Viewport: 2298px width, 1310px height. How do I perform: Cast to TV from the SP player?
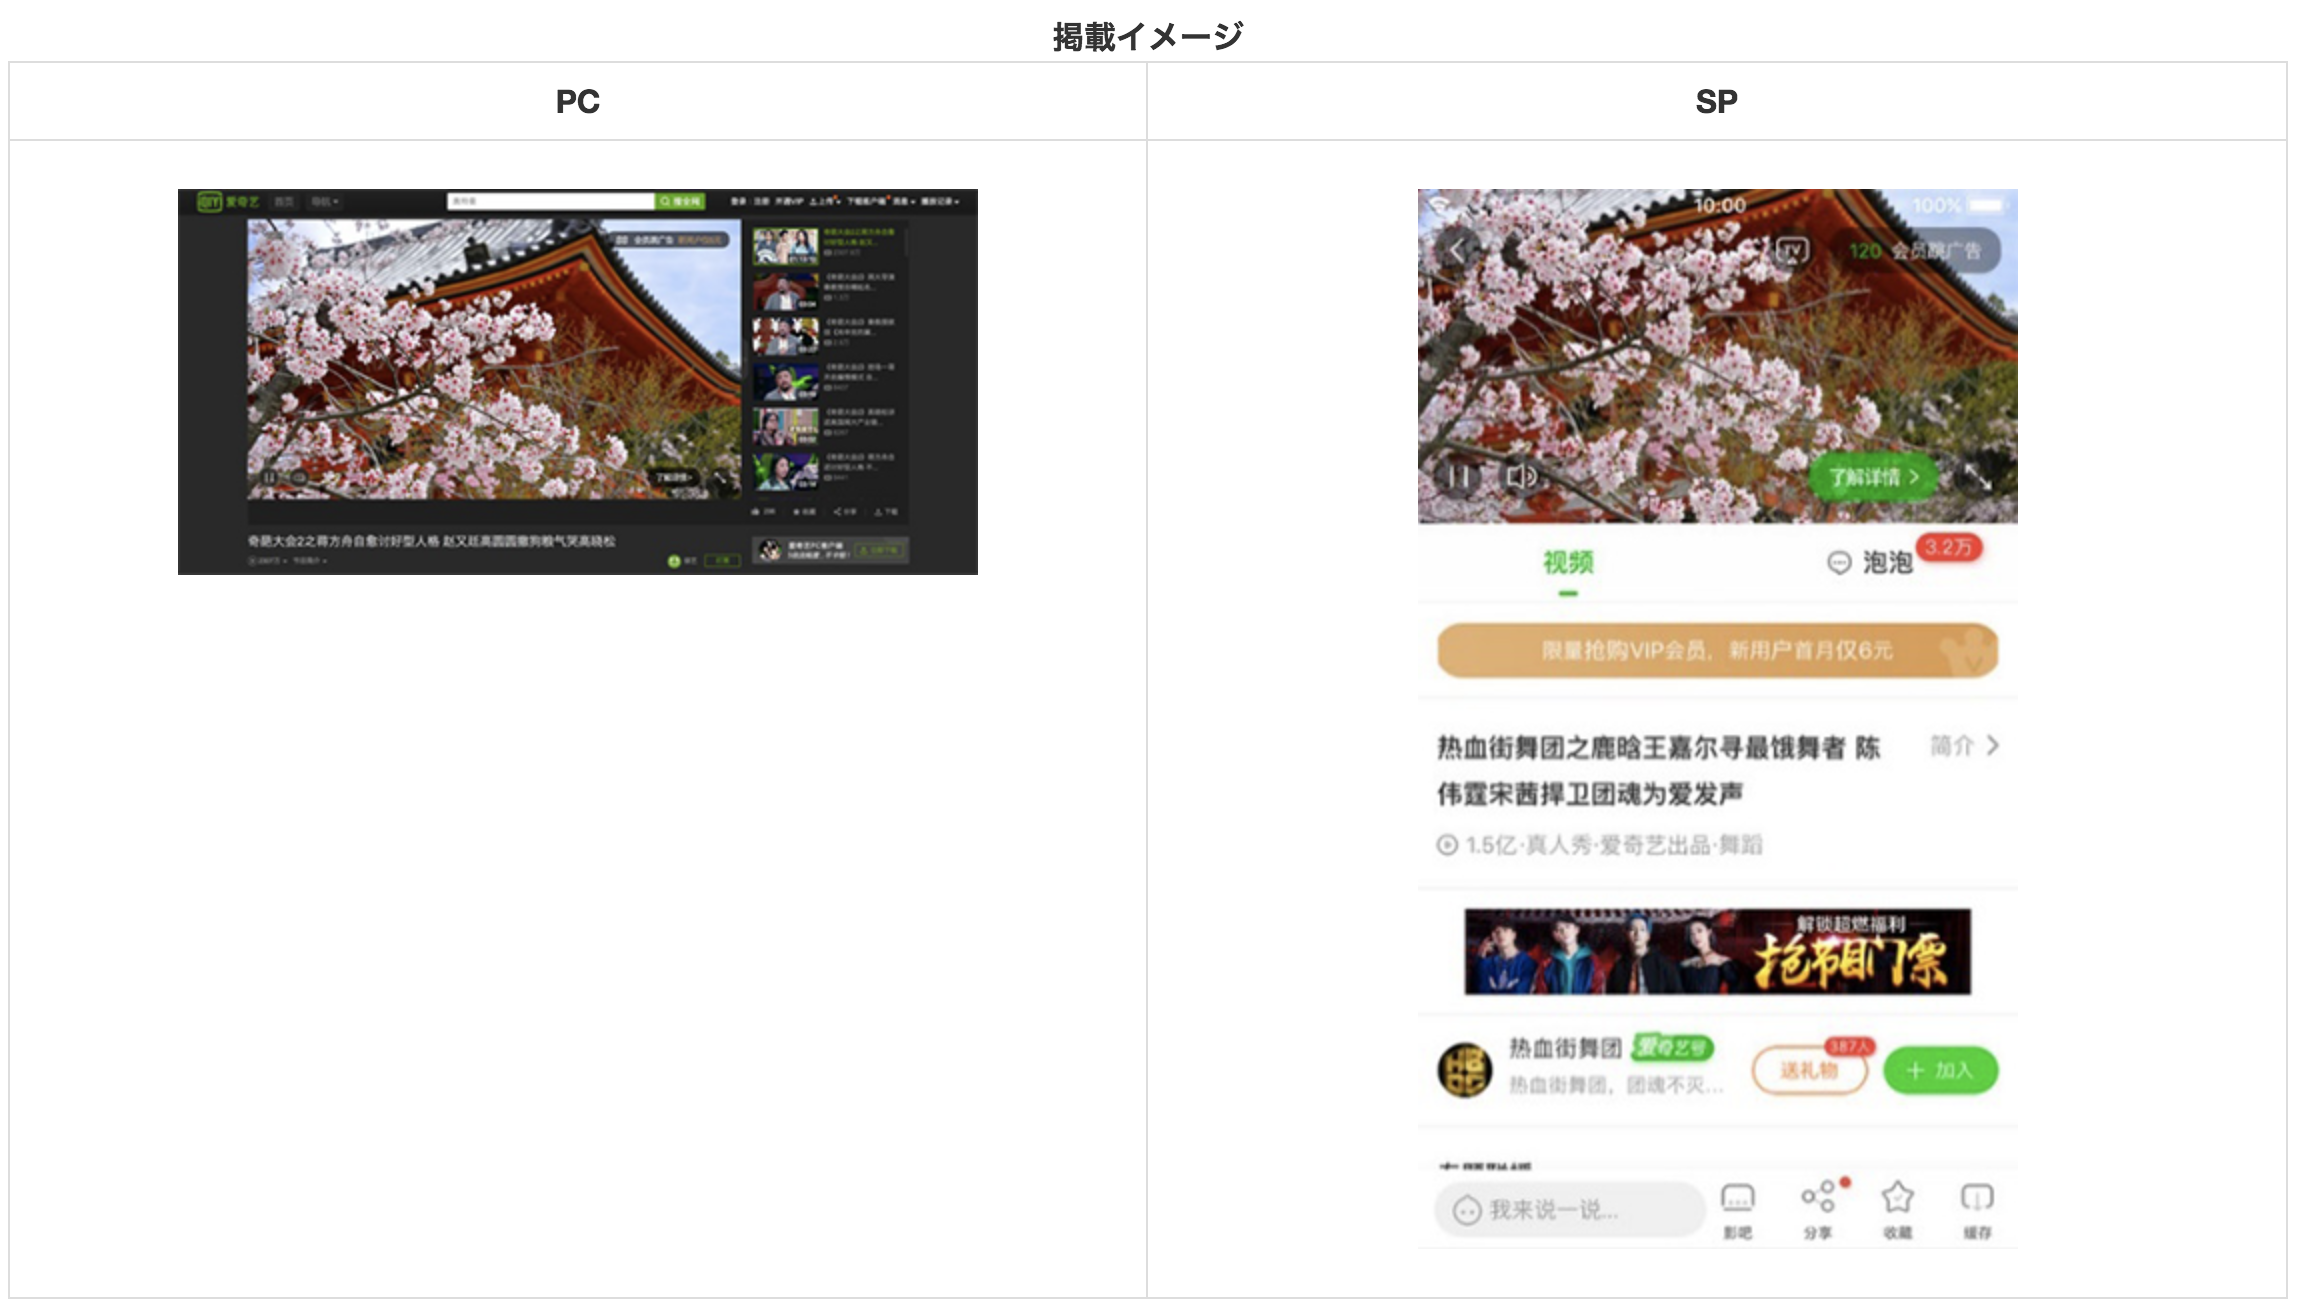coord(1791,250)
